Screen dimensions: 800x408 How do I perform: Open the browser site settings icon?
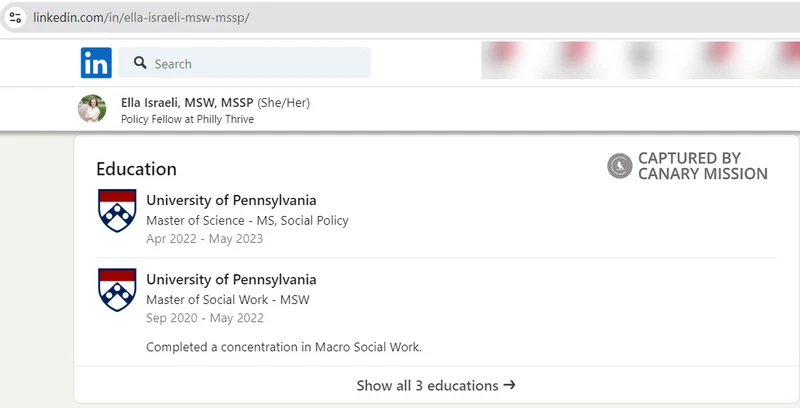[15, 17]
